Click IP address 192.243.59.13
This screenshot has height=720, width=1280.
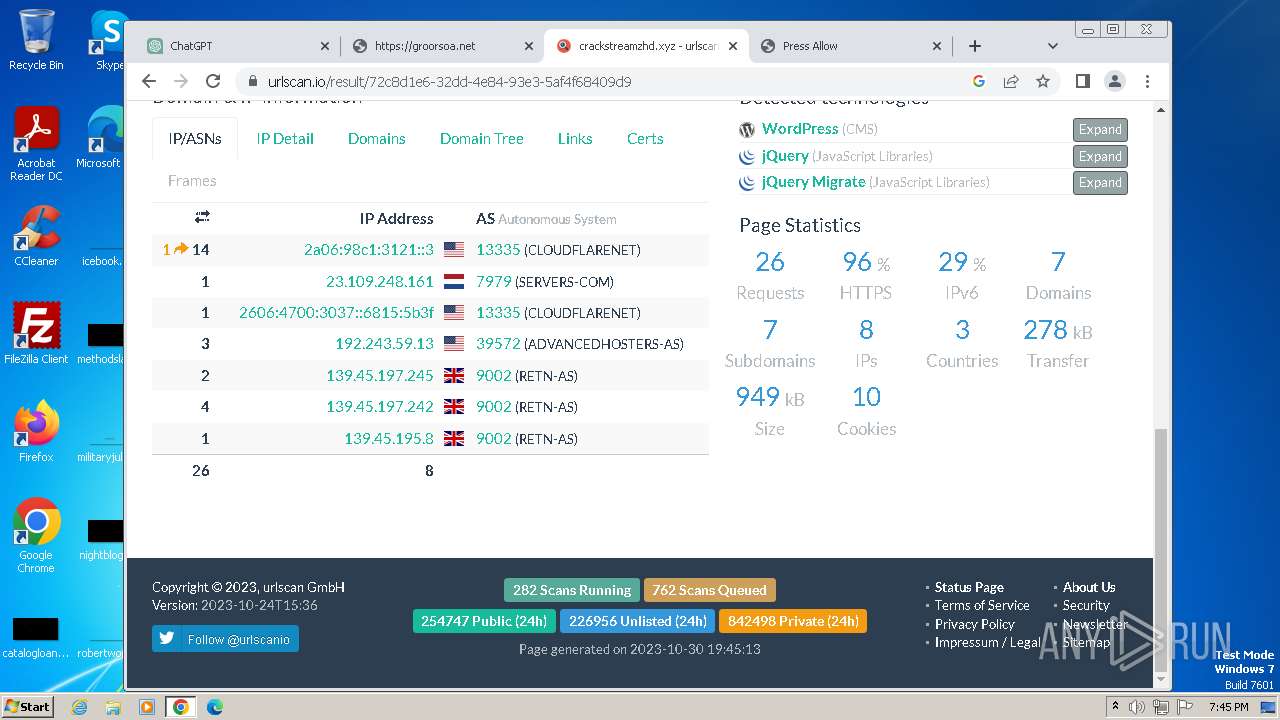pos(385,344)
